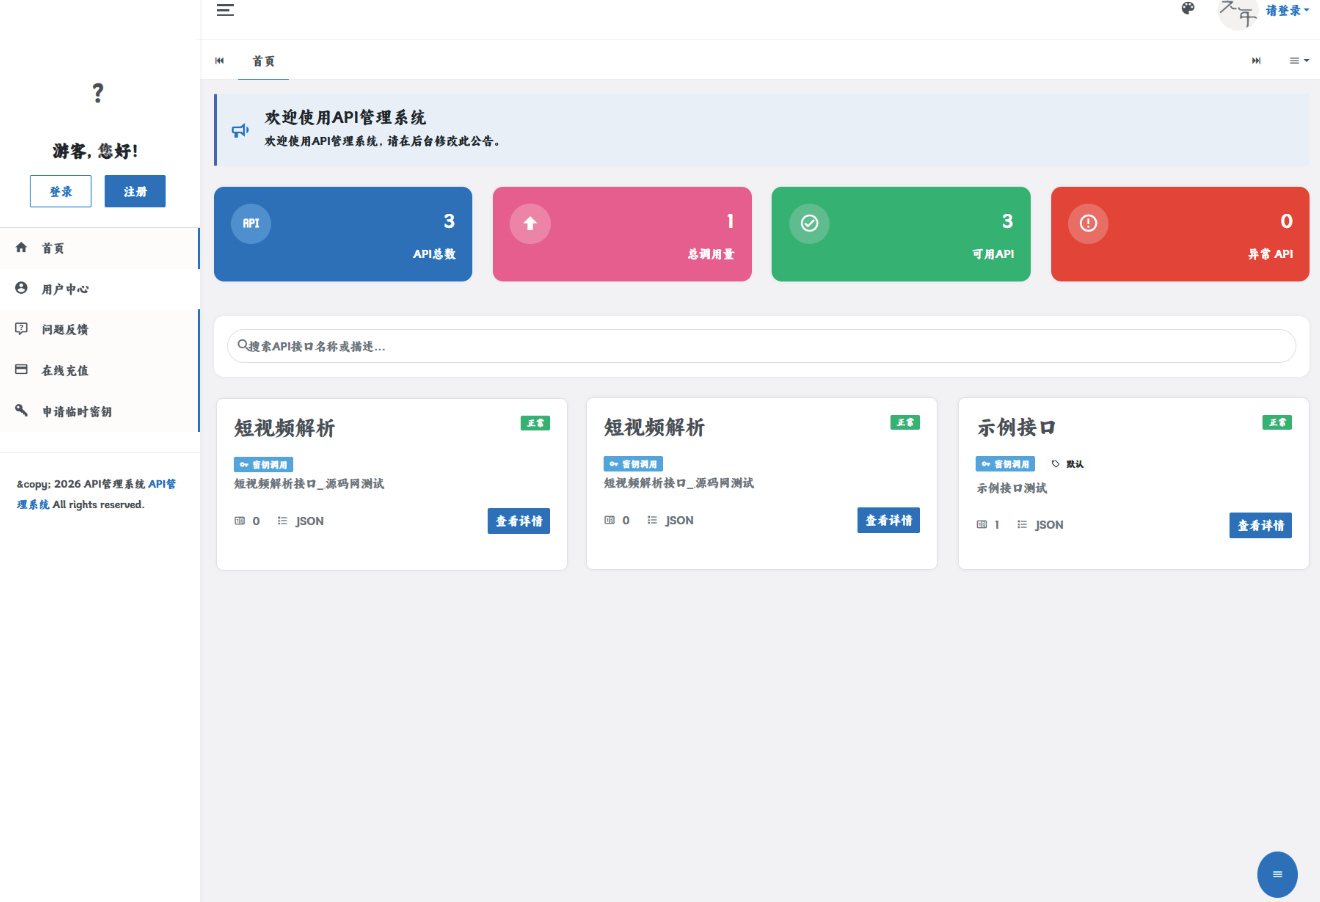Open the tab options dropdown menu
The height and width of the screenshot is (902, 1320).
click(1299, 61)
